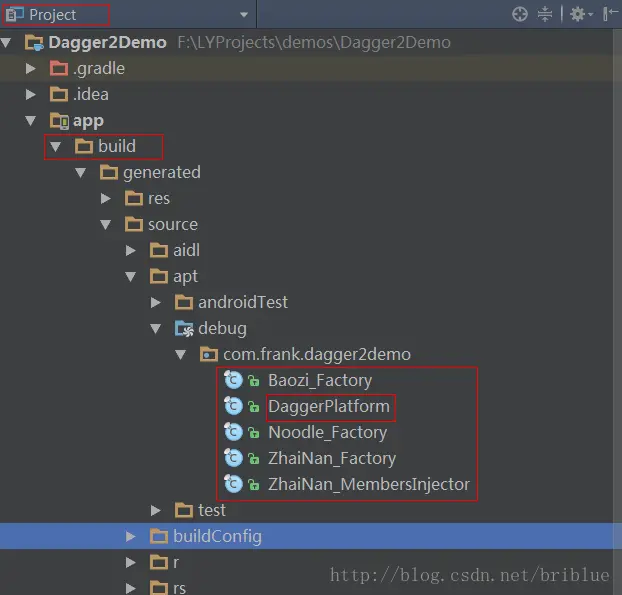Collapse the source folder arrow

(x=106, y=225)
